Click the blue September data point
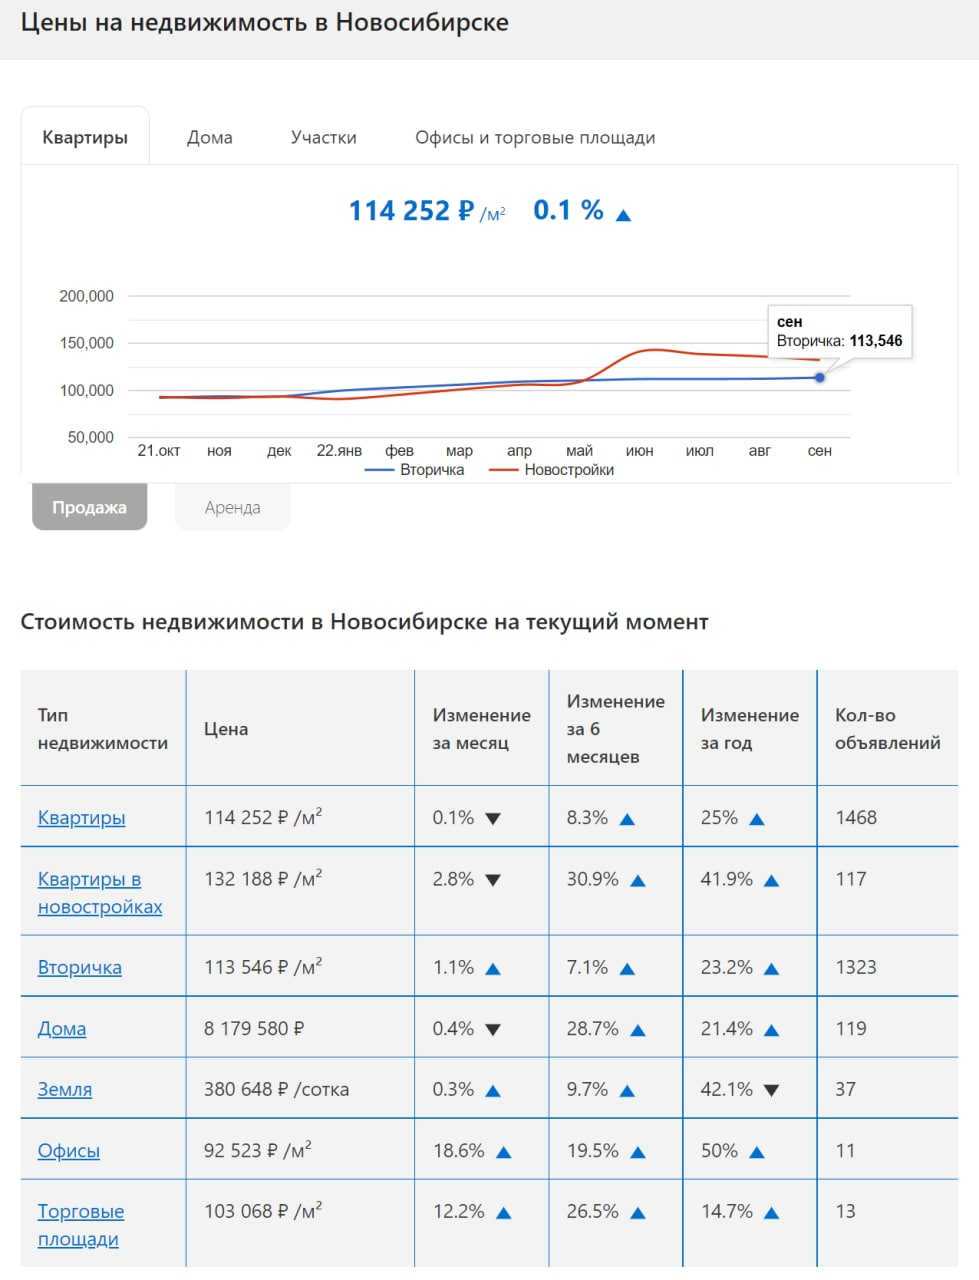 pyautogui.click(x=820, y=377)
